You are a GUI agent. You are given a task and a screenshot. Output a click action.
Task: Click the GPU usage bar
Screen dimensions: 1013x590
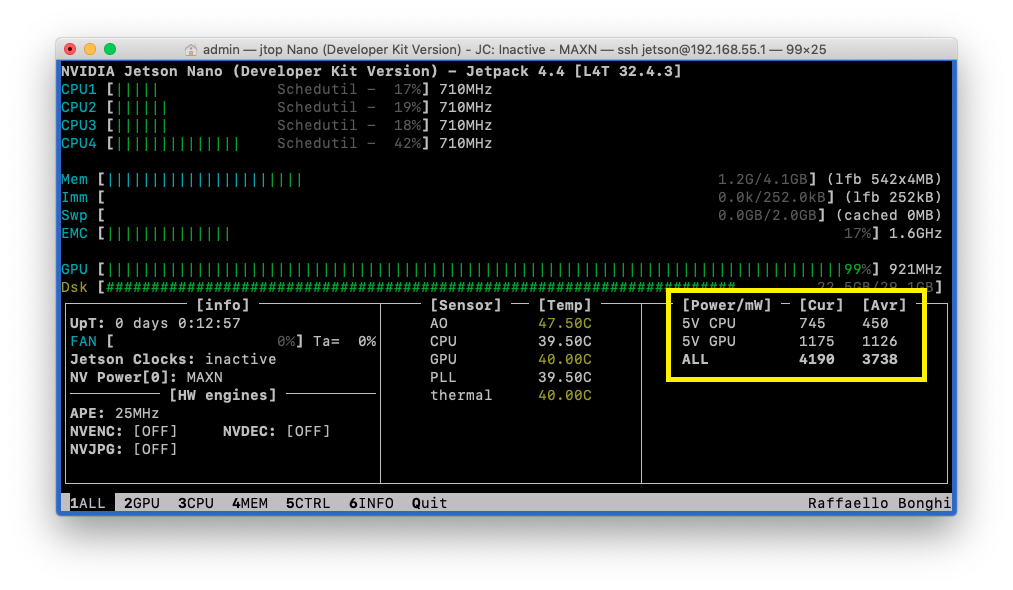(489, 269)
